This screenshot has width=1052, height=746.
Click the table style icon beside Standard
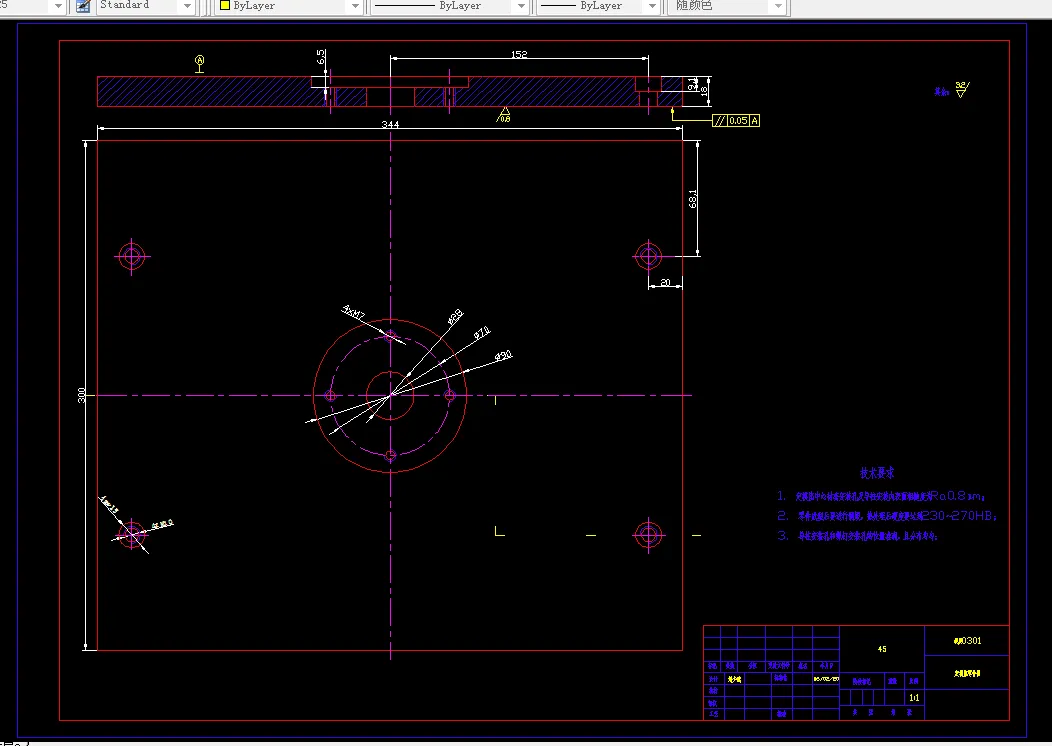(83, 6)
